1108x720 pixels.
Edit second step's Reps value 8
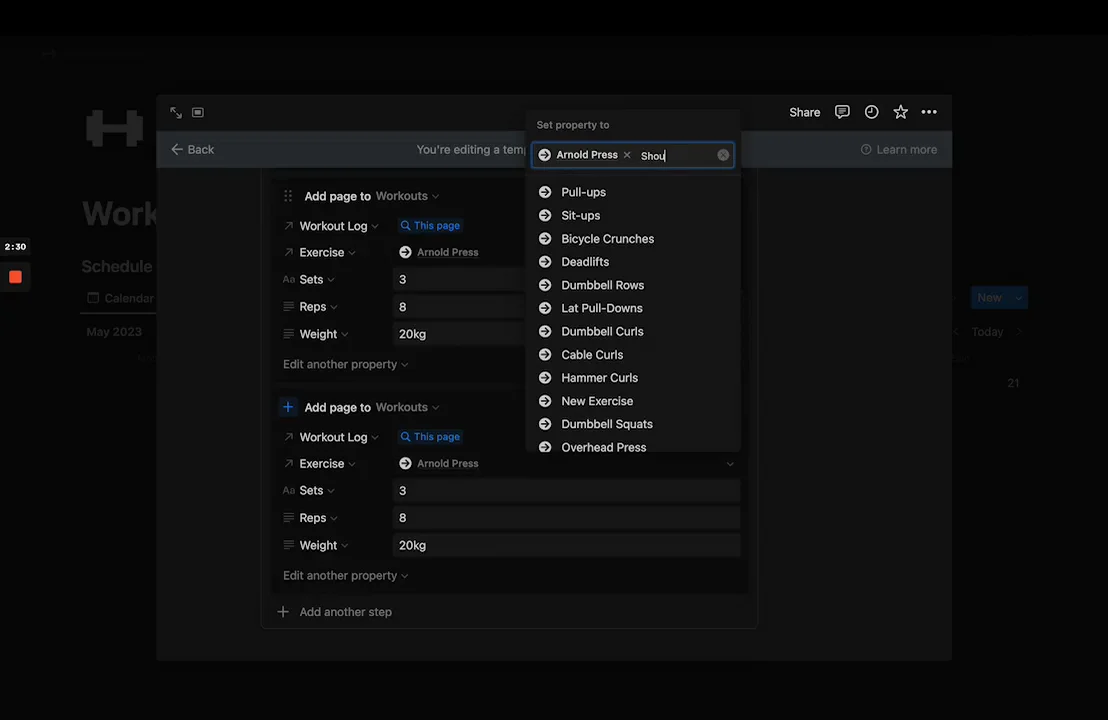click(x=567, y=518)
